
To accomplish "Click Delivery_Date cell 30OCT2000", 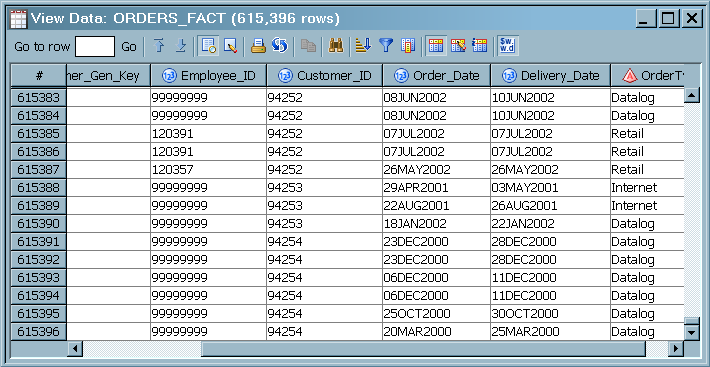I will click(x=551, y=314).
